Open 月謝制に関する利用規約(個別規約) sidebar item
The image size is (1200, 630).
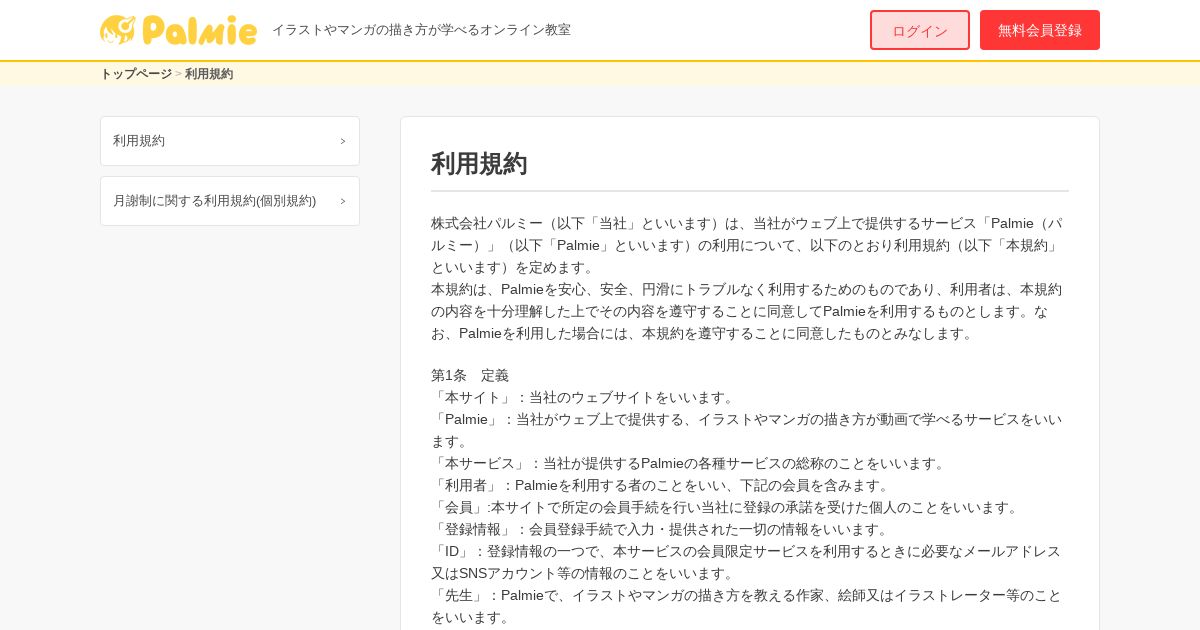[230, 201]
